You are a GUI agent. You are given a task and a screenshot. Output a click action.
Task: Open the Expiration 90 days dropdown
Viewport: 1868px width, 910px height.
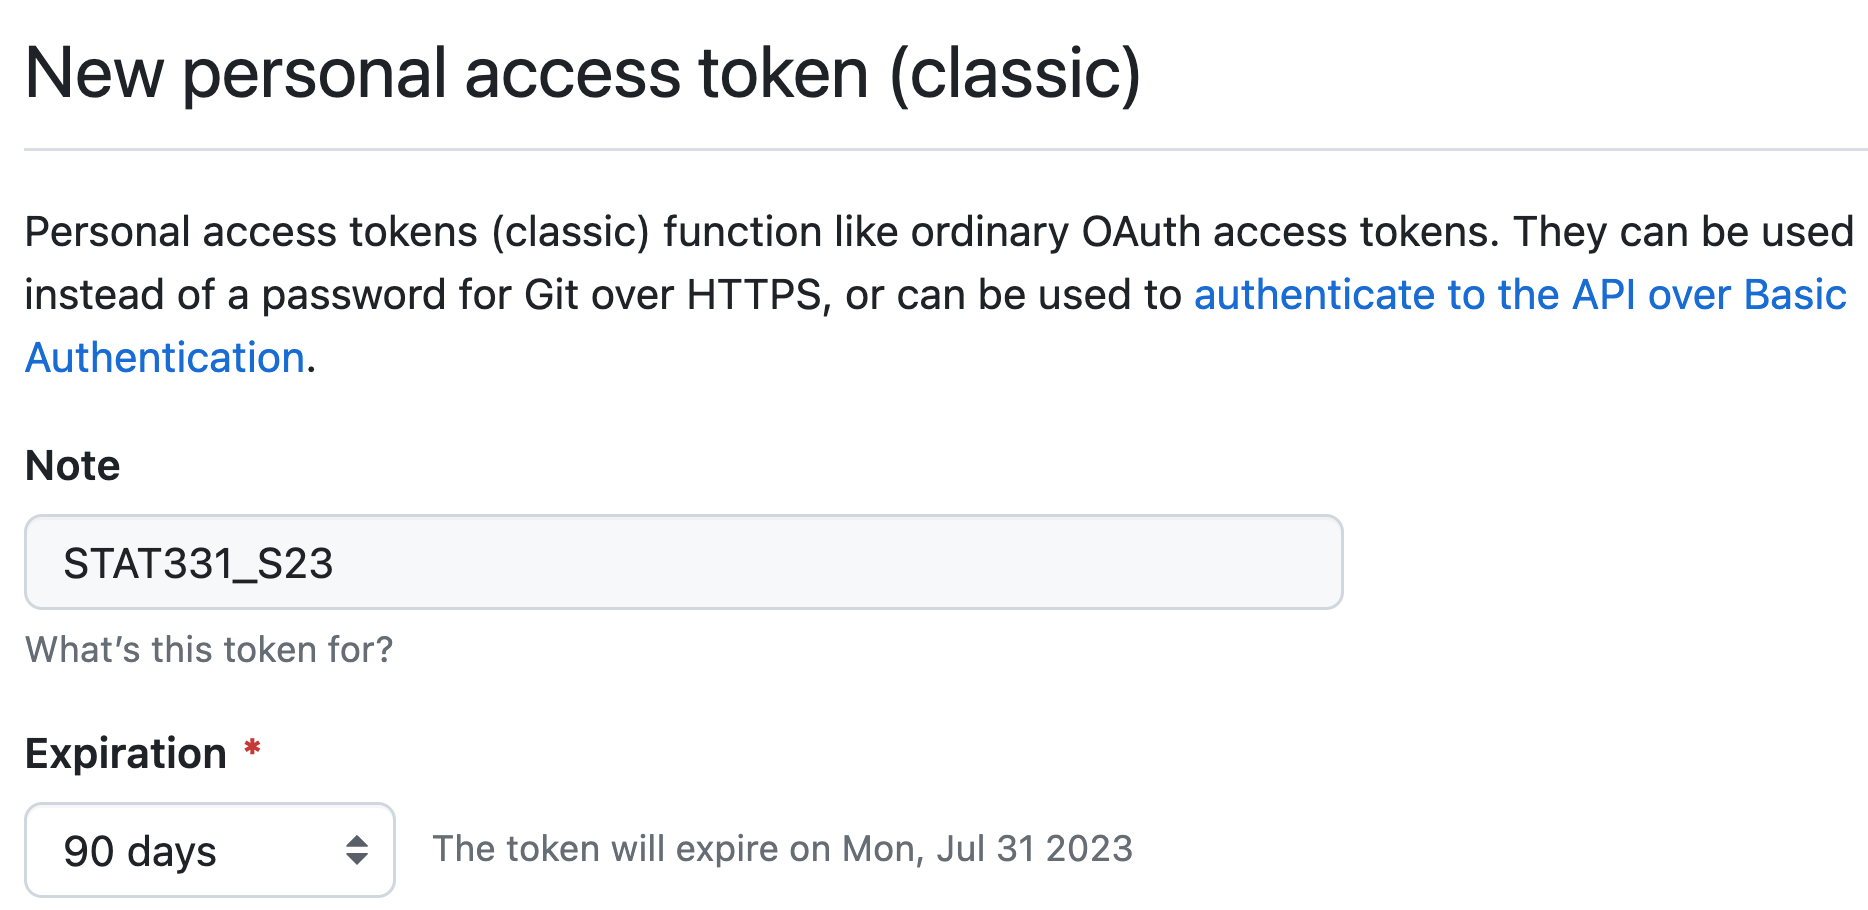coord(209,850)
